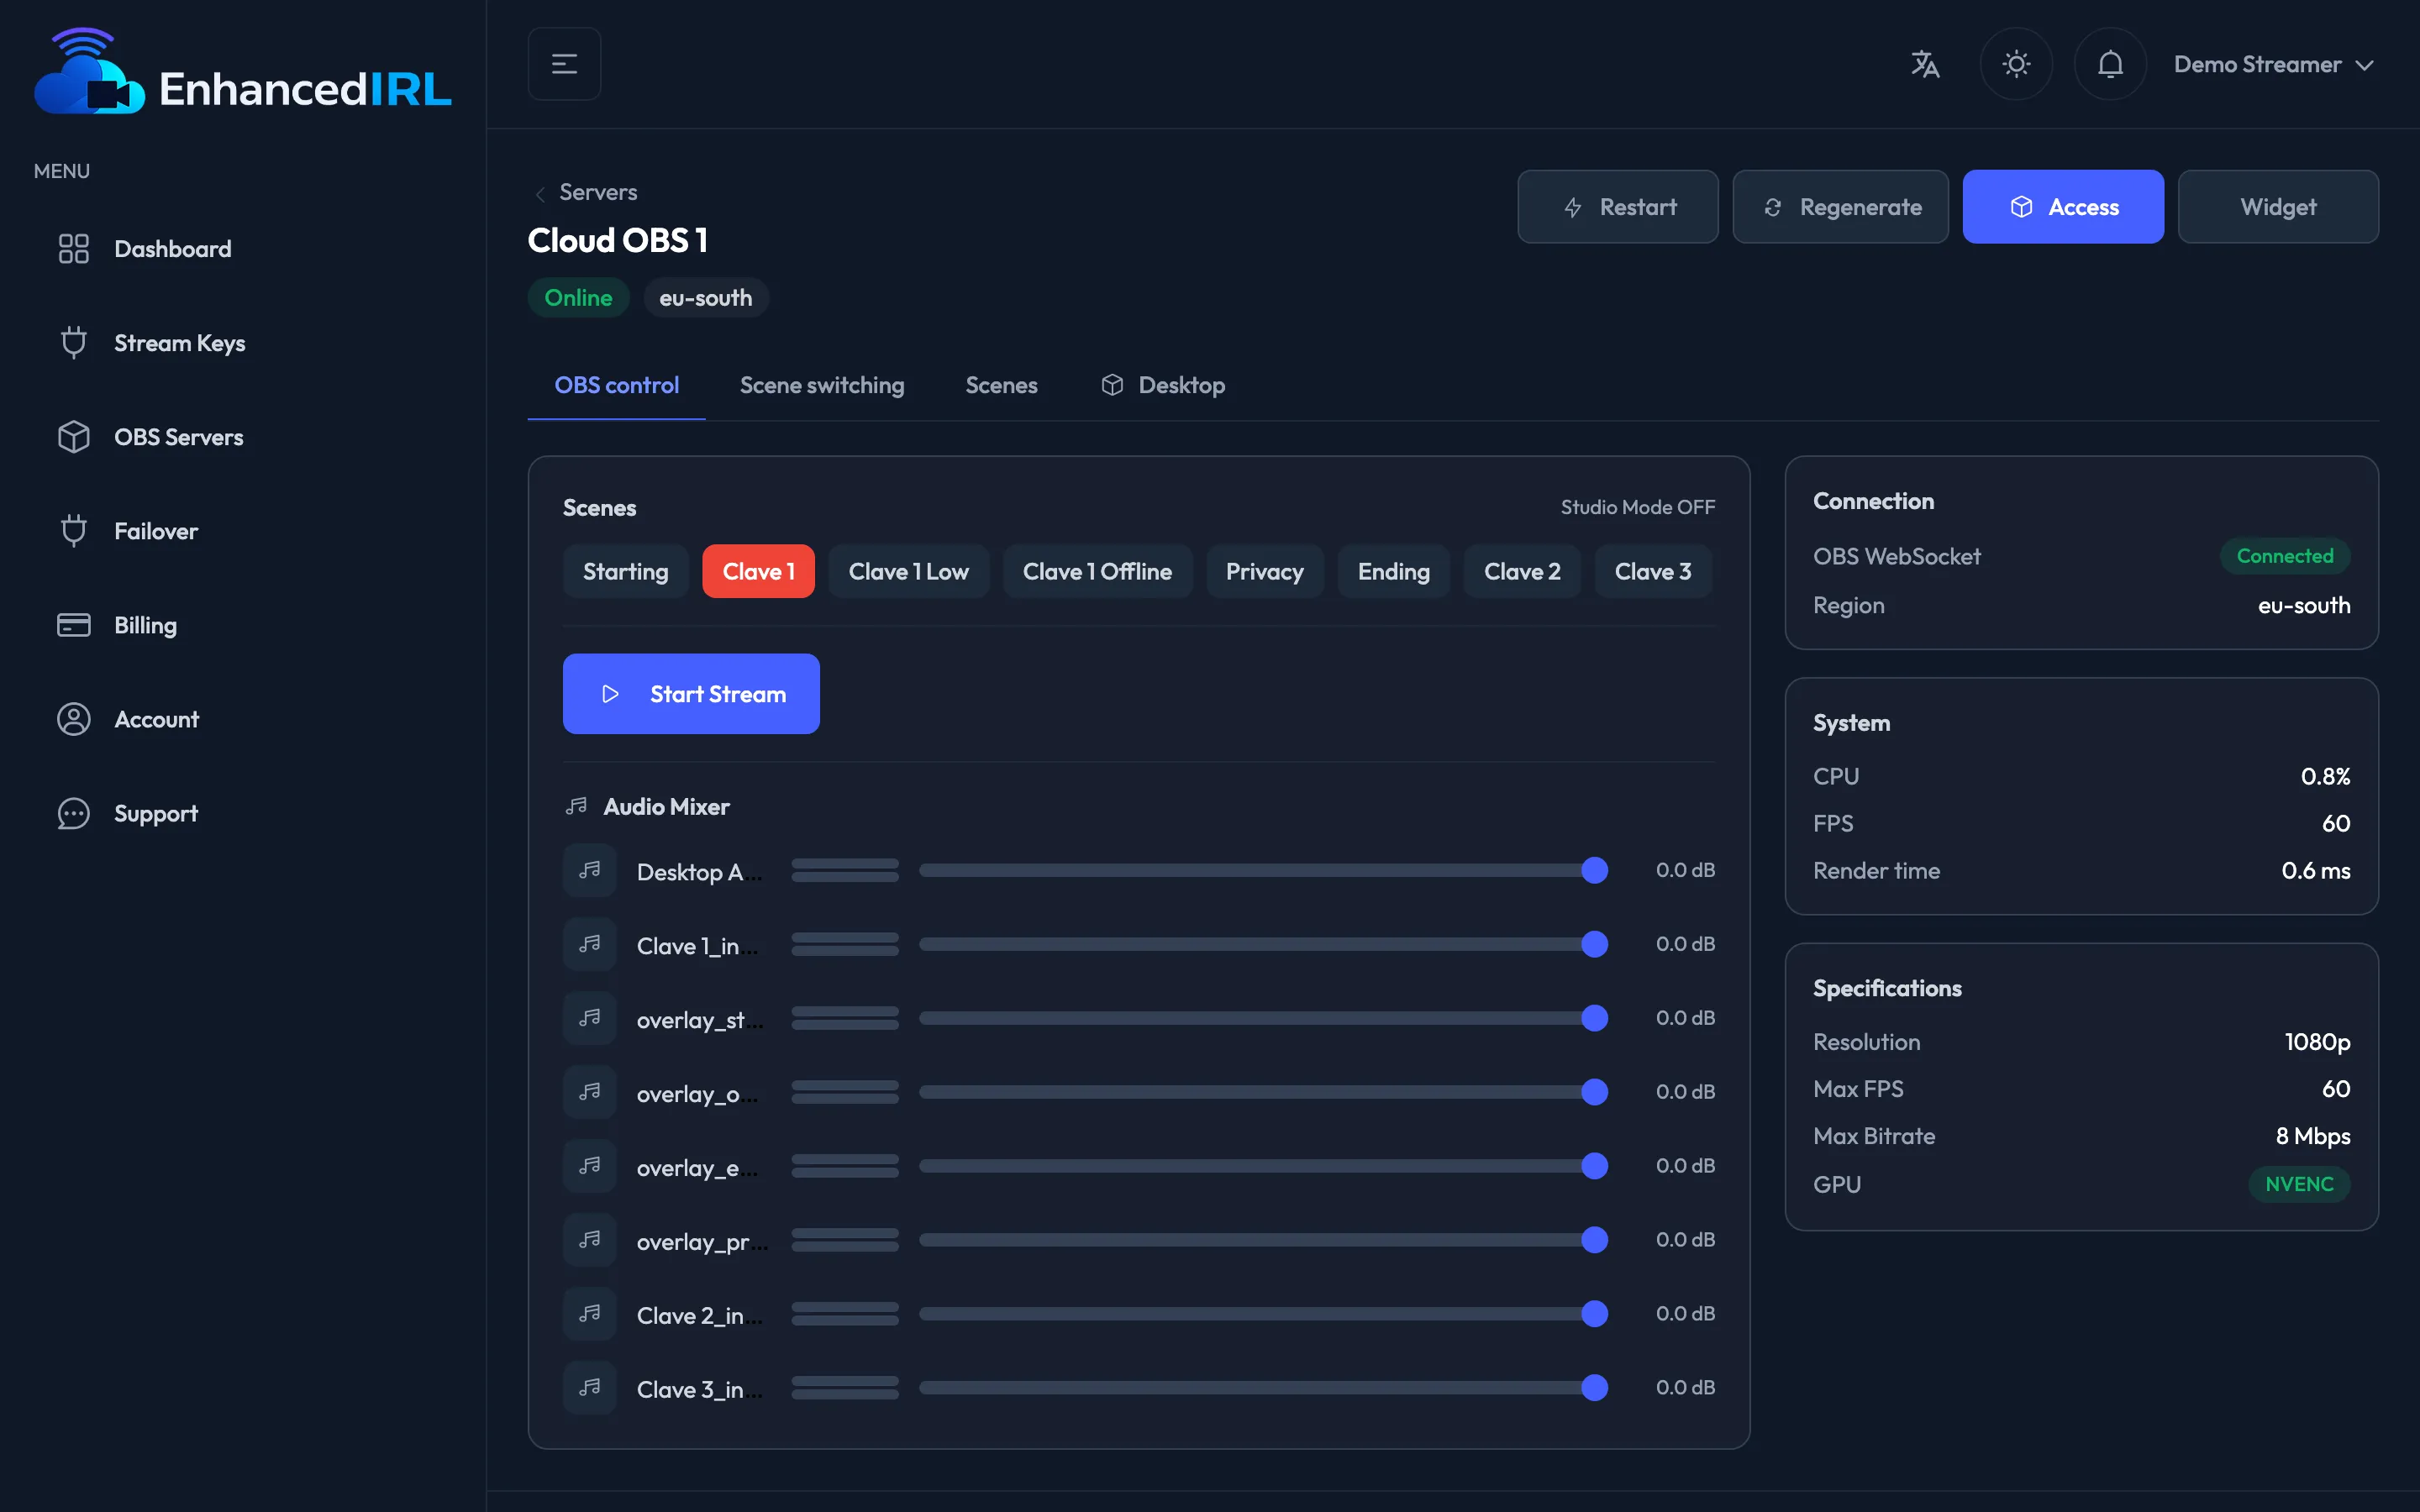The height and width of the screenshot is (1512, 2420).
Task: Open notifications bell icon
Action: point(2110,64)
